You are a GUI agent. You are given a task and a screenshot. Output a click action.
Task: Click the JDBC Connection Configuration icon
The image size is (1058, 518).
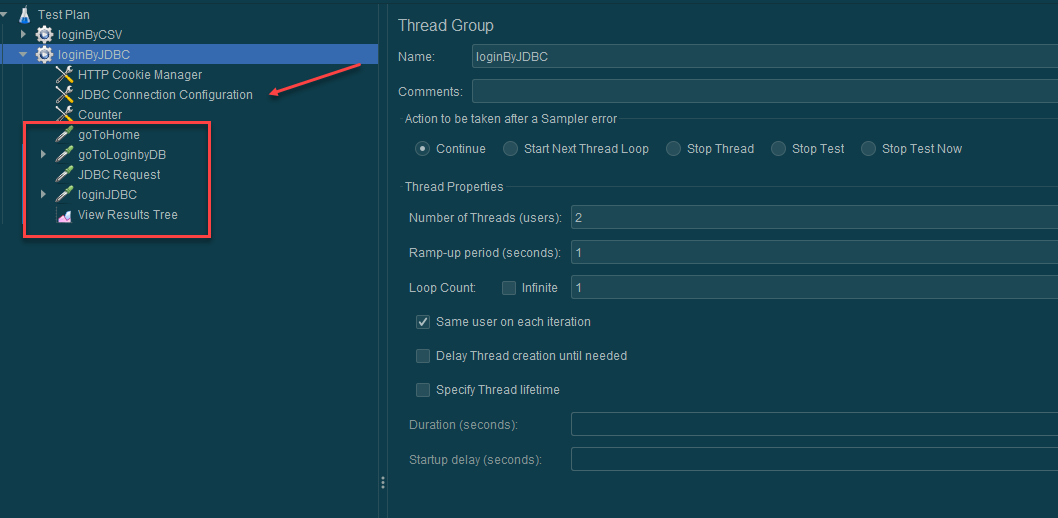tap(64, 95)
